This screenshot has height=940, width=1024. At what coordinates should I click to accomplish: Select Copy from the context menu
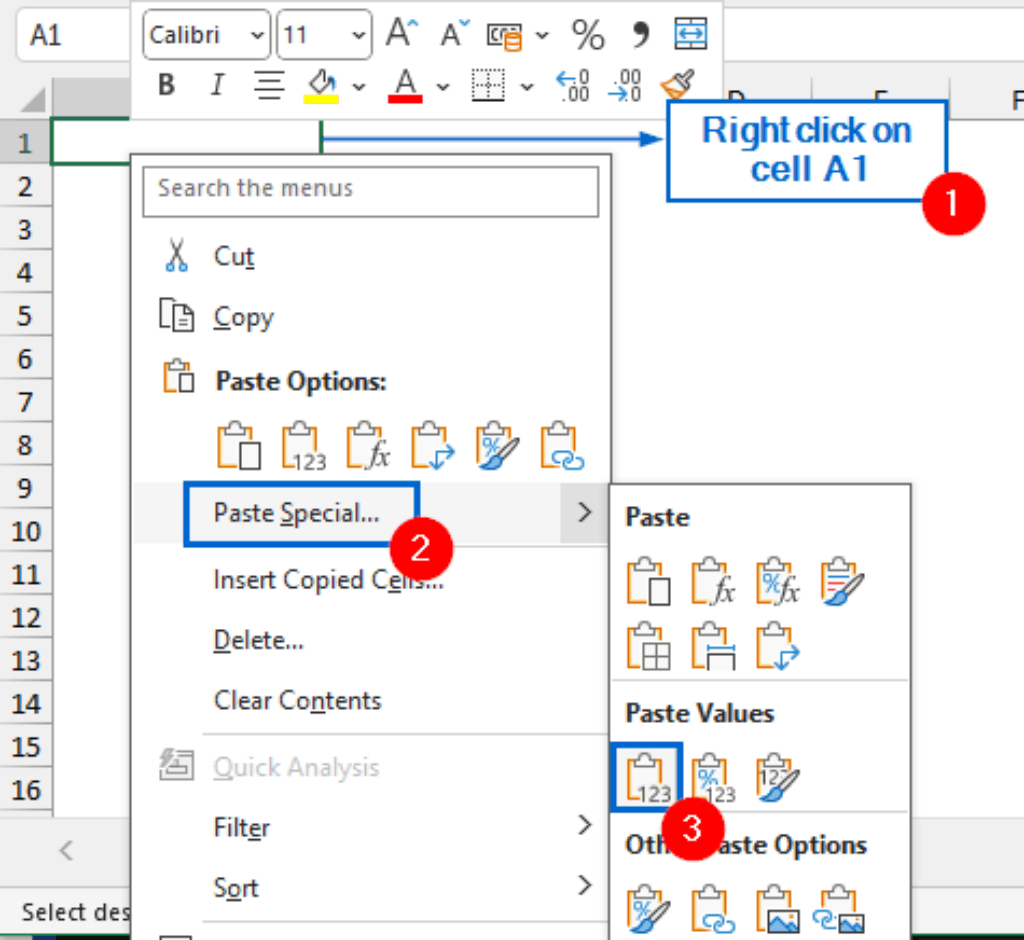[x=243, y=317]
